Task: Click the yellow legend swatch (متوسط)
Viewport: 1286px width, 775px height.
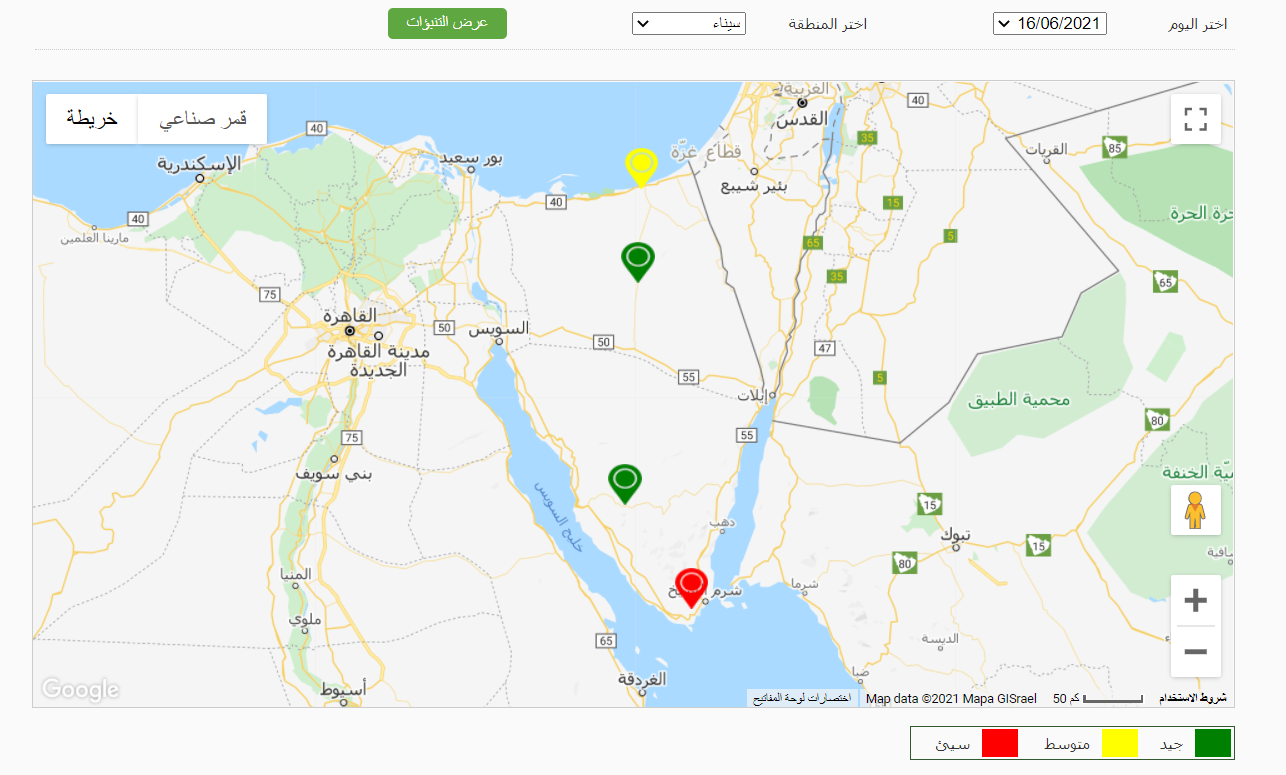Action: coord(1119,743)
